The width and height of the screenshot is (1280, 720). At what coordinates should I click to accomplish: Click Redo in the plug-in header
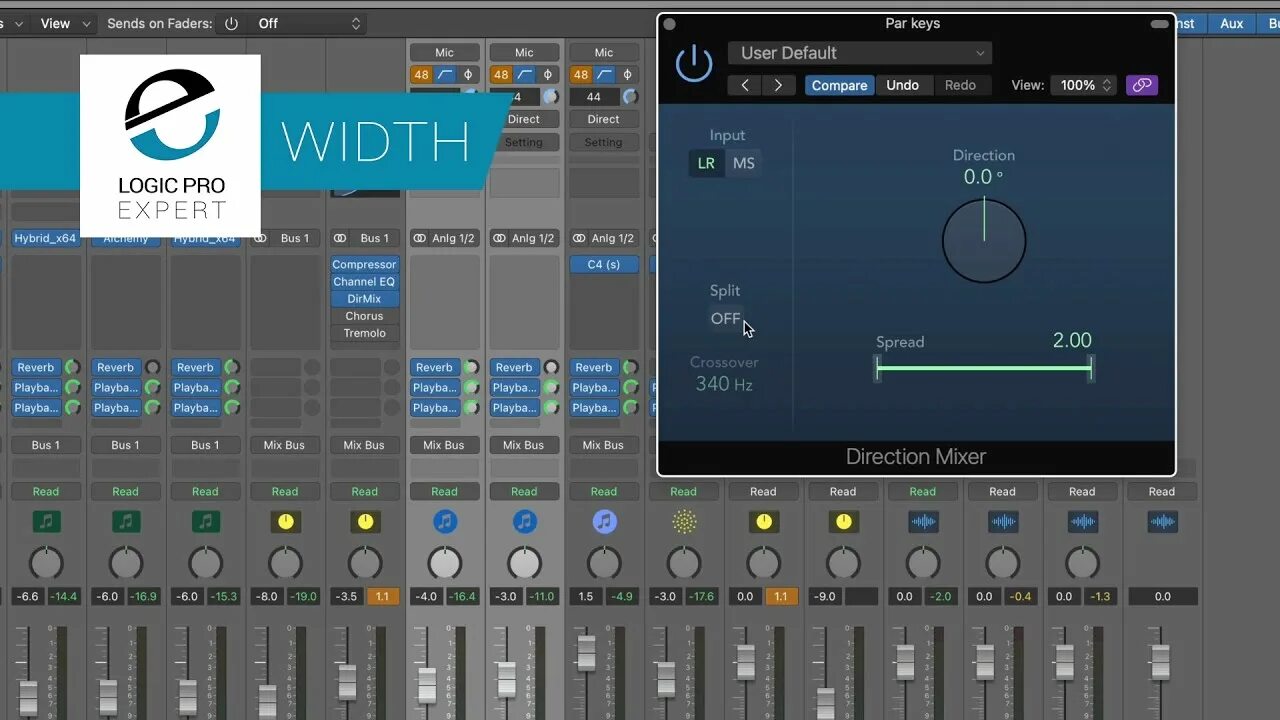tap(960, 85)
